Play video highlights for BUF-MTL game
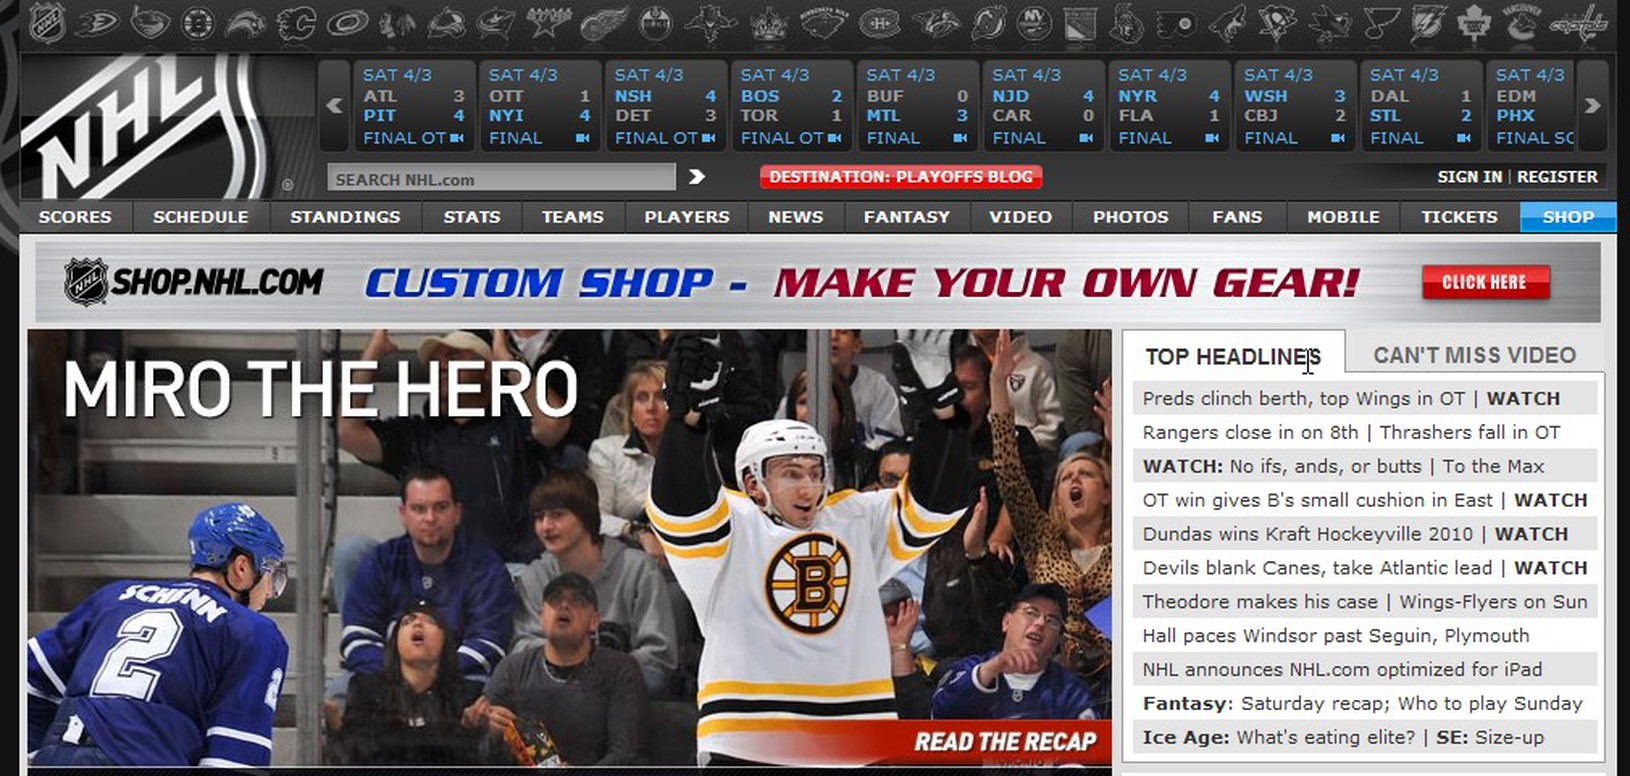 pyautogui.click(x=960, y=138)
